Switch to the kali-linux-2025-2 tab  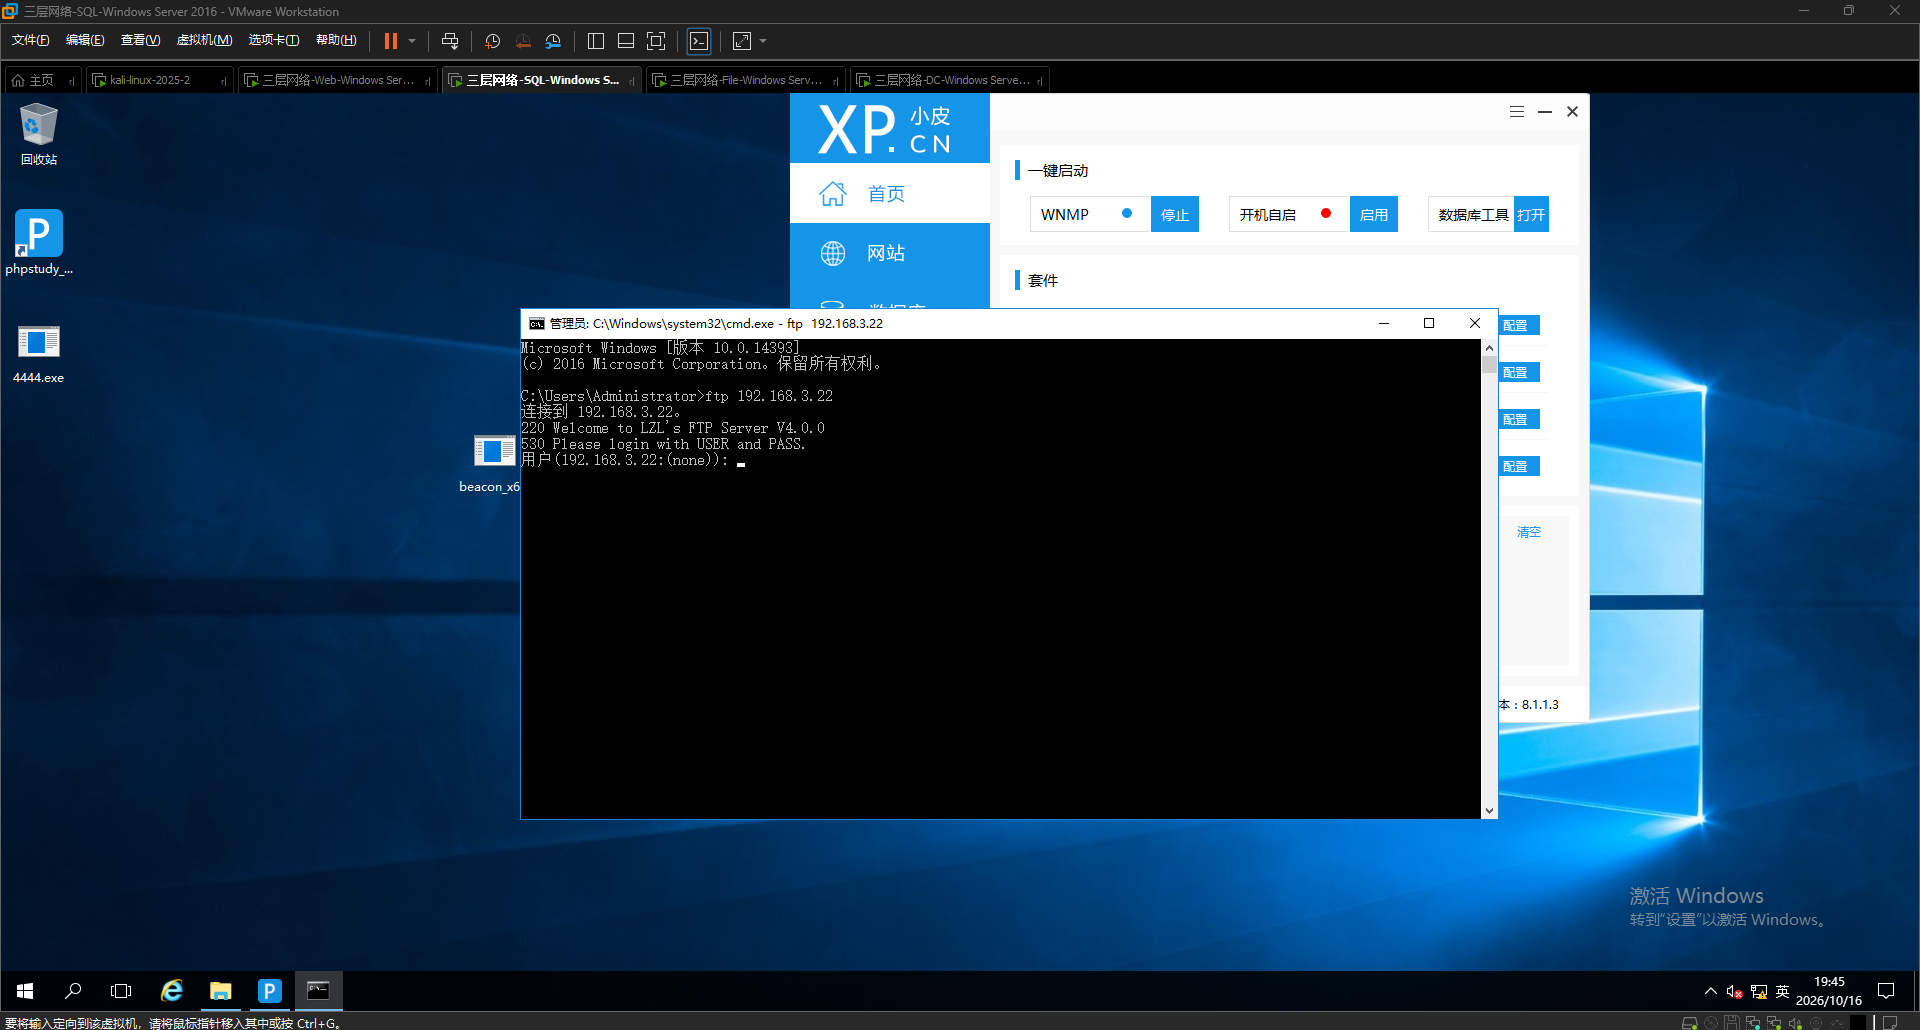[x=159, y=80]
